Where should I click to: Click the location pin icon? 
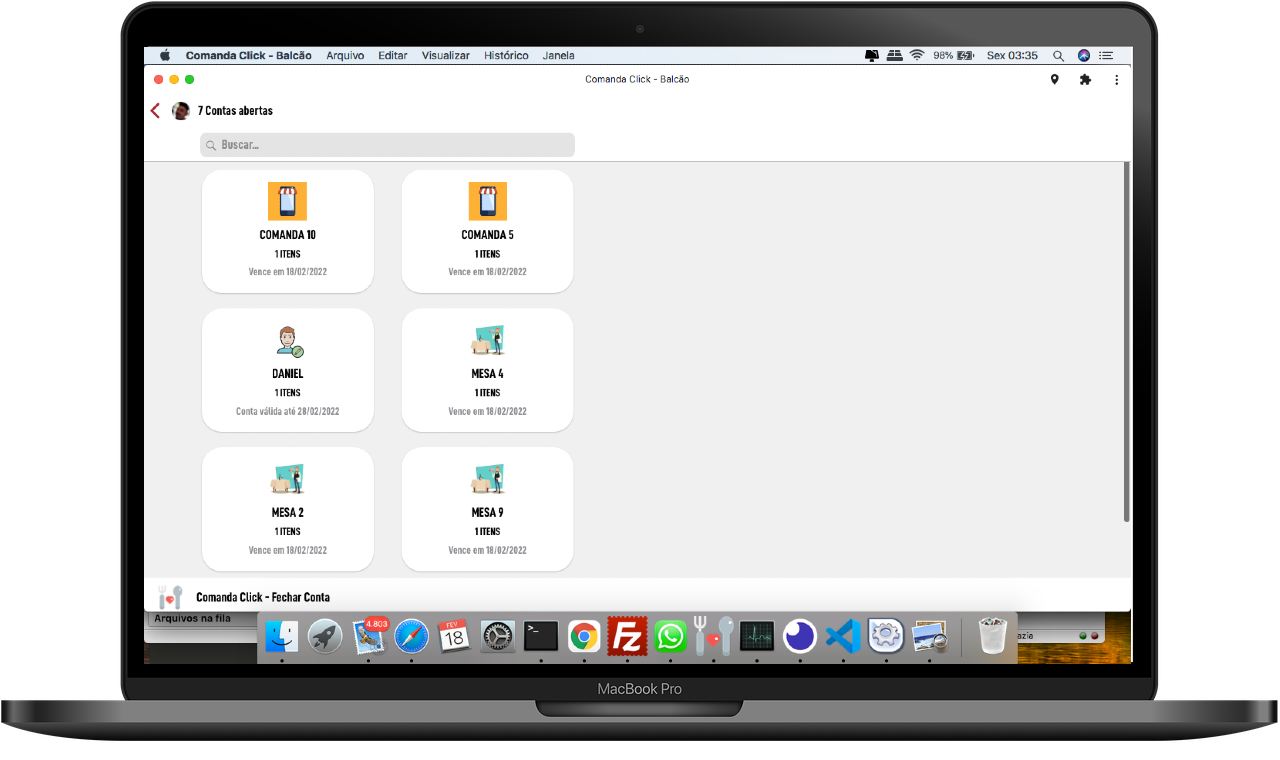tap(1054, 80)
